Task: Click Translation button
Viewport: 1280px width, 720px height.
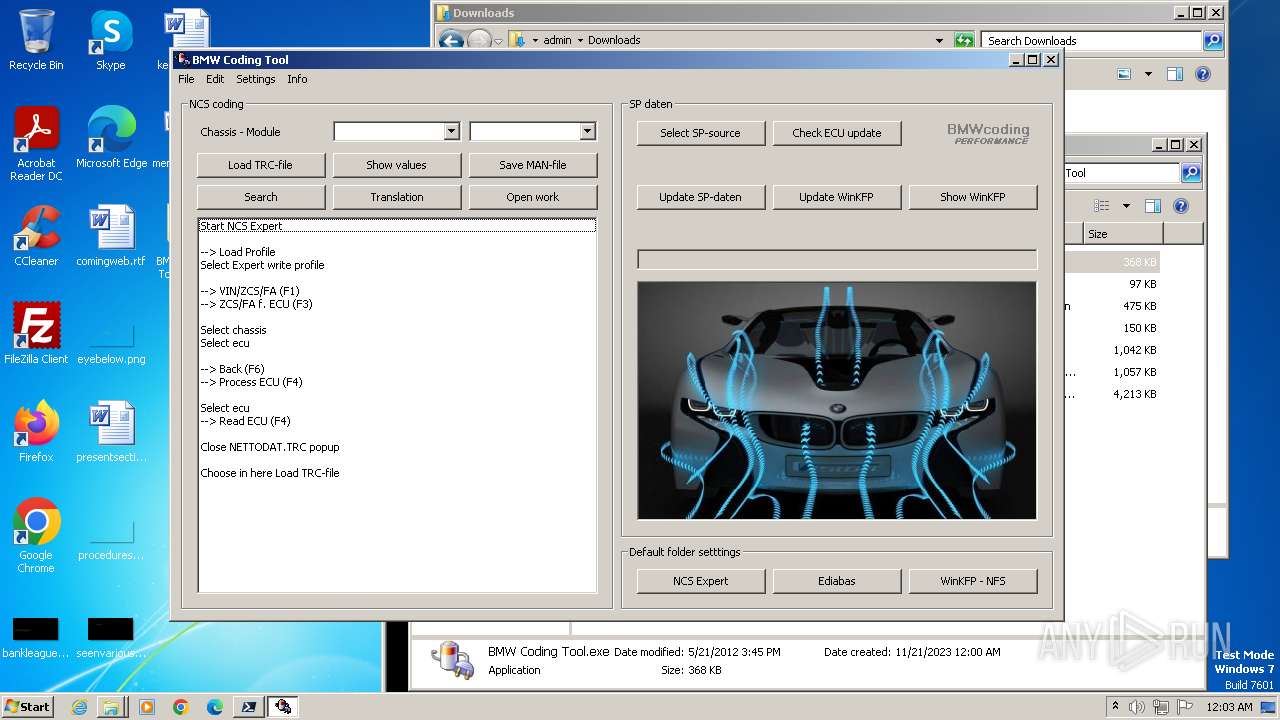Action: point(396,197)
